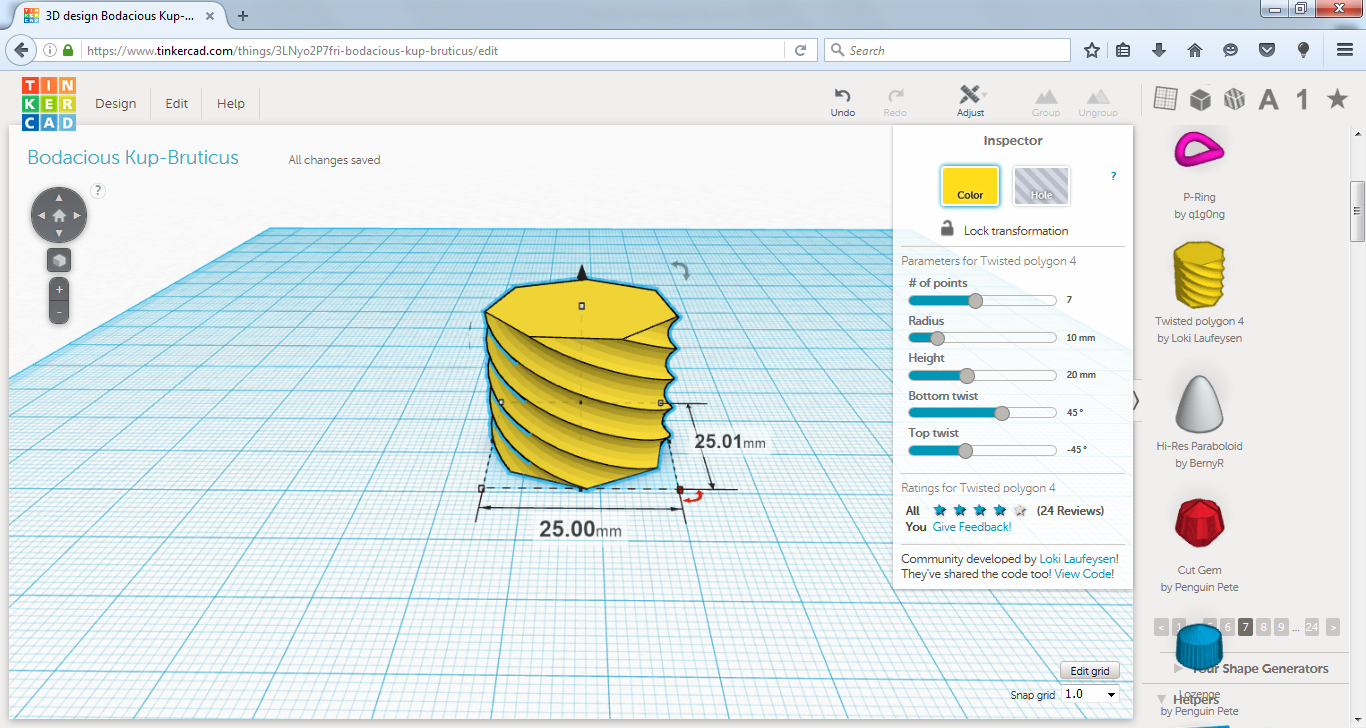Open the Snap grid dropdown
This screenshot has width=1366, height=728.
point(1091,694)
